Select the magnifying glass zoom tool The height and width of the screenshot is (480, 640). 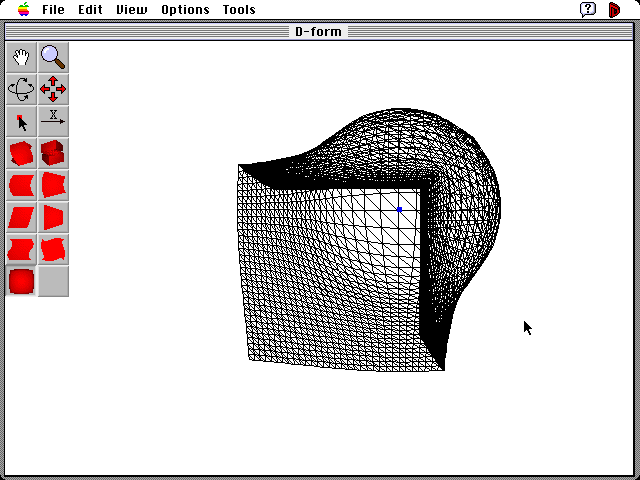(x=53, y=57)
